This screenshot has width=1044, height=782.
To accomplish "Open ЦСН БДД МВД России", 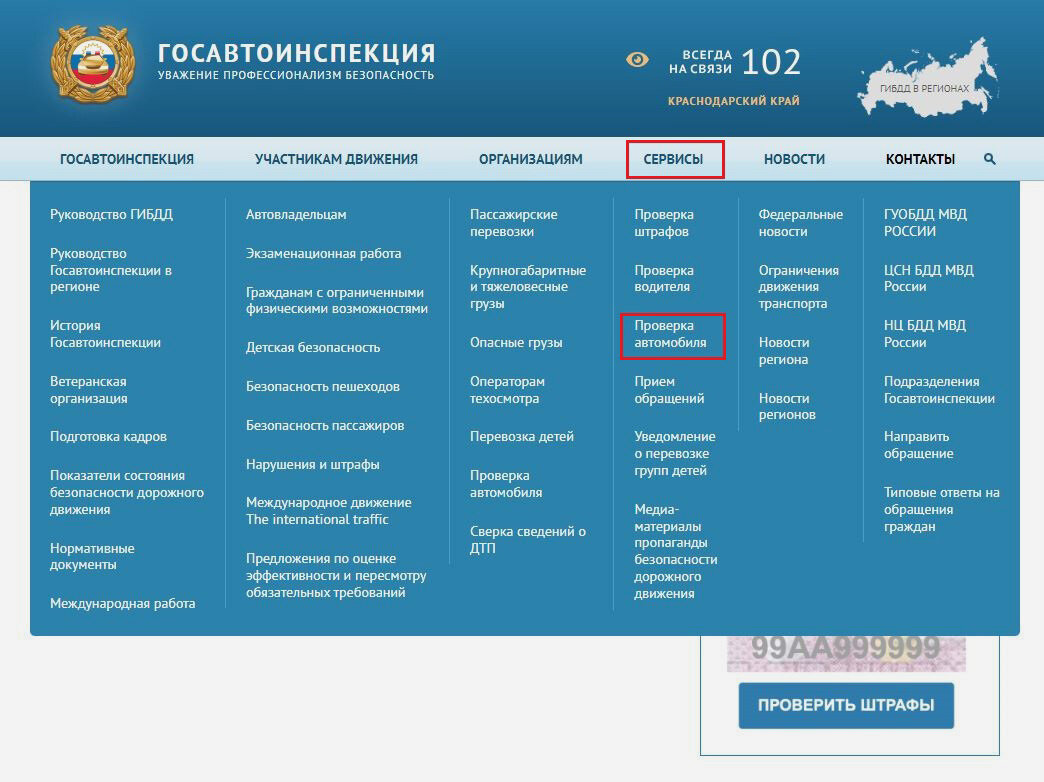I will click(929, 278).
